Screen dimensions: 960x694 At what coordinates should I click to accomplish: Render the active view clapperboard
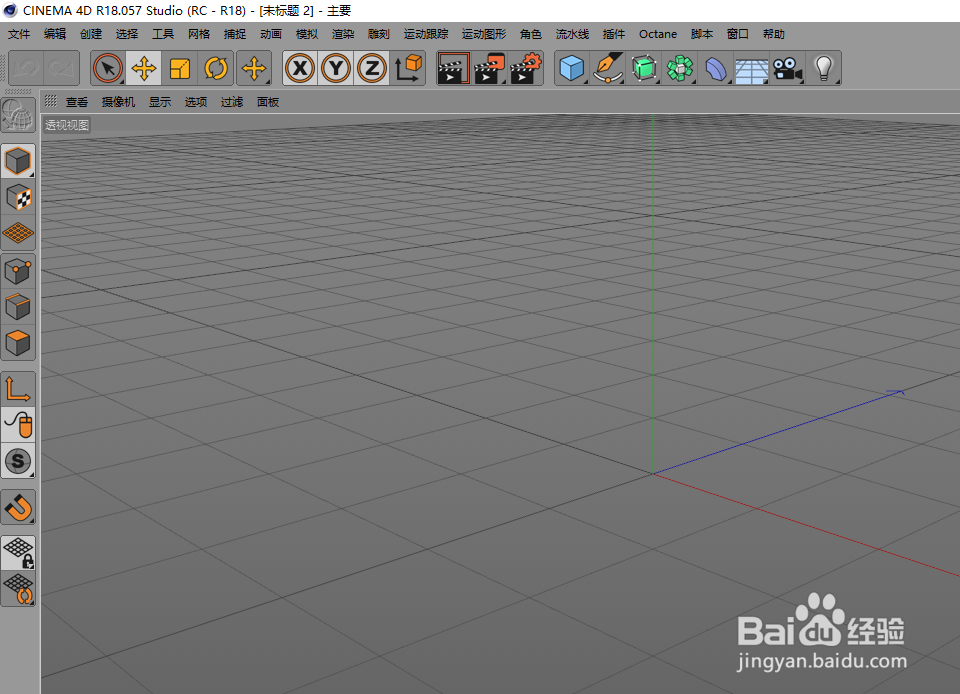point(453,68)
